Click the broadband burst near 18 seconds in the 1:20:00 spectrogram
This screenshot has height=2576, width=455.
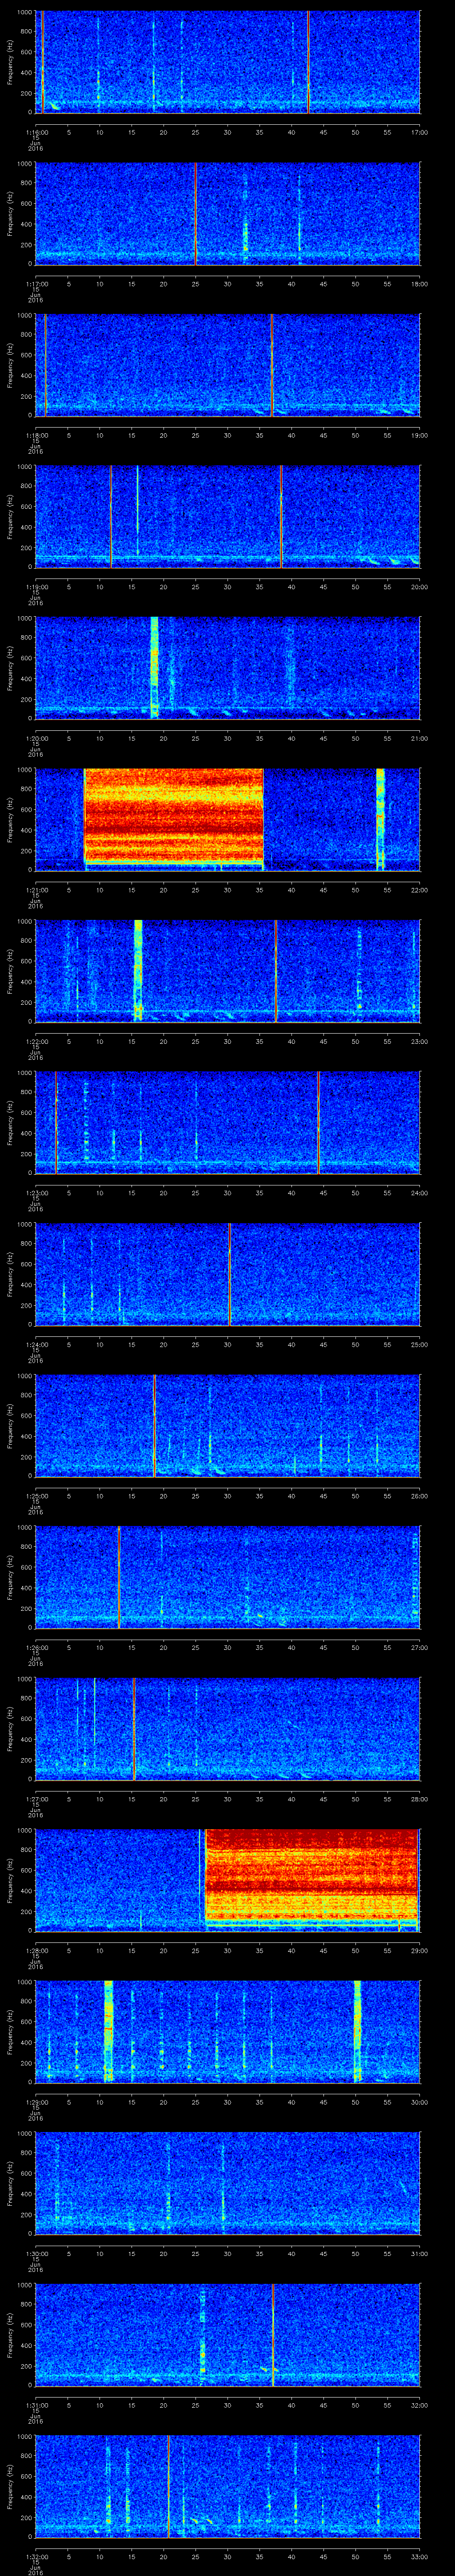pos(154,668)
